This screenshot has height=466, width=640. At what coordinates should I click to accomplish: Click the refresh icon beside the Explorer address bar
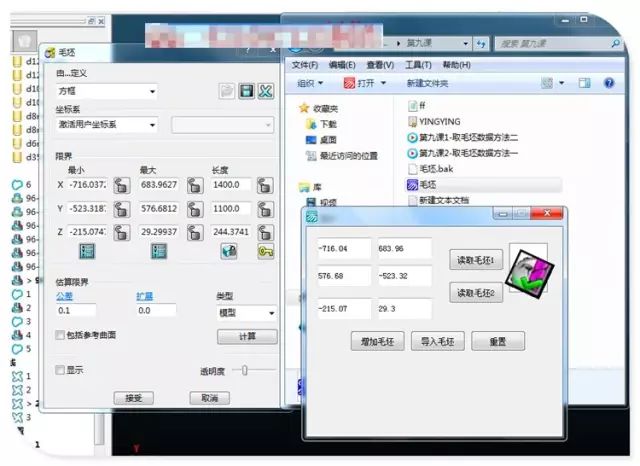click(x=482, y=44)
